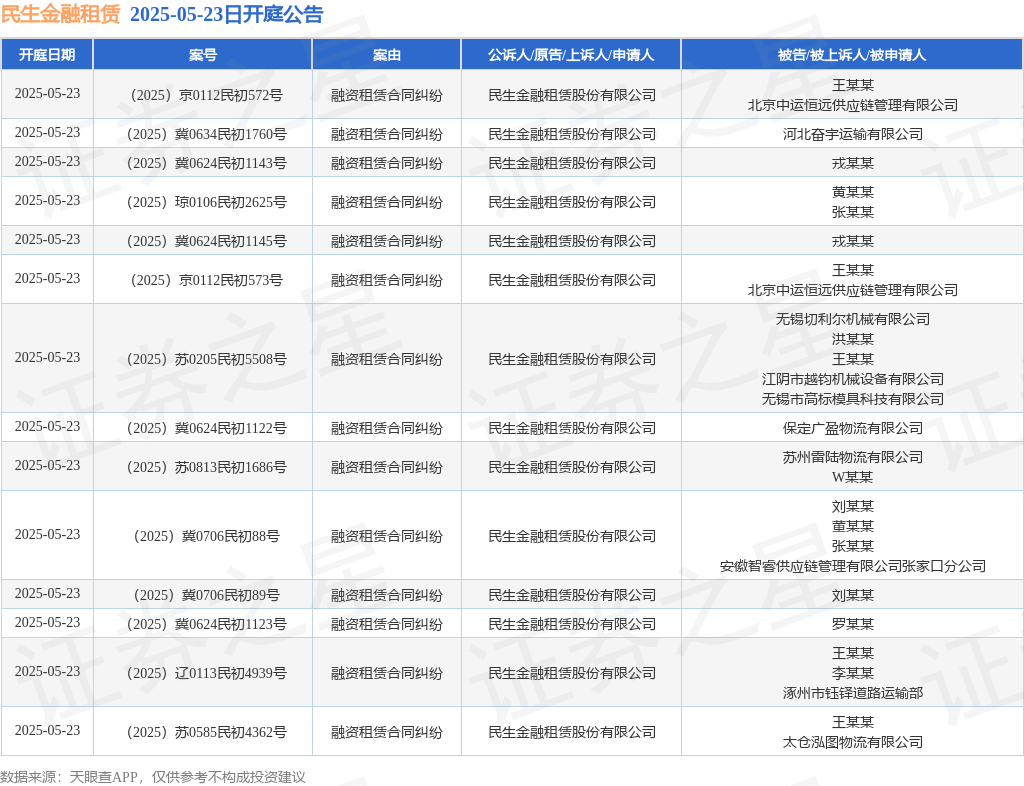Click the plaintiff in the 苏0585民初4362号 row

coord(572,732)
